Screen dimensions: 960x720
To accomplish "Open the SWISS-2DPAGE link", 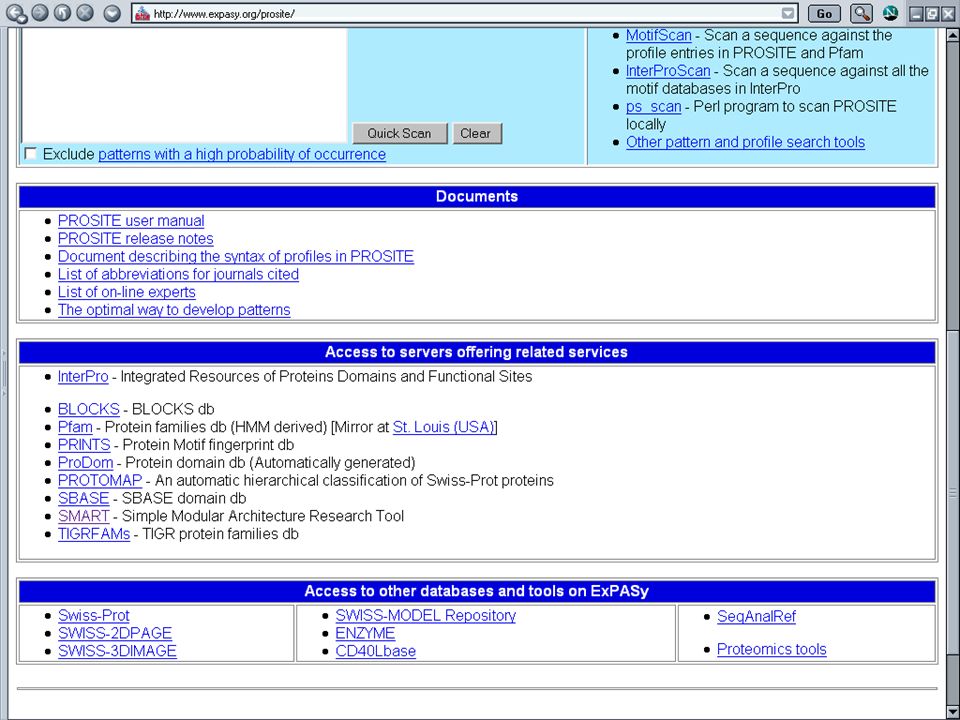I will (115, 633).
